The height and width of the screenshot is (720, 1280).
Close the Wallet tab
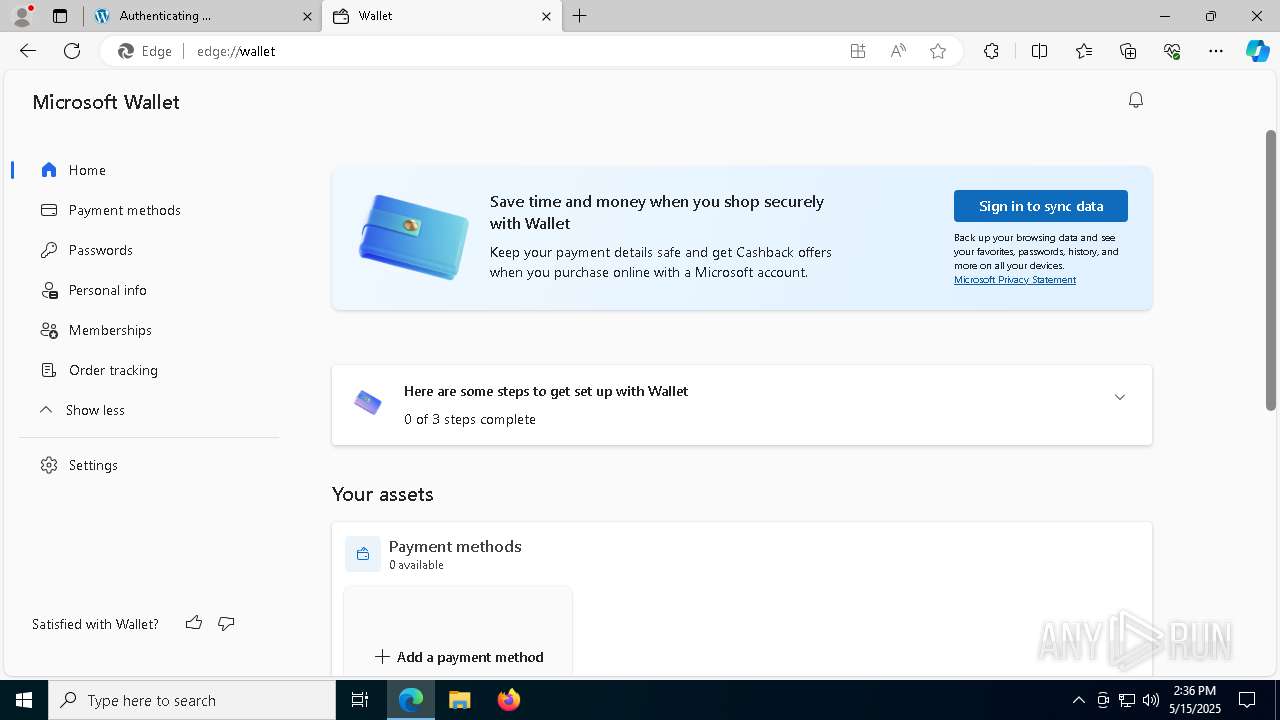coord(546,16)
